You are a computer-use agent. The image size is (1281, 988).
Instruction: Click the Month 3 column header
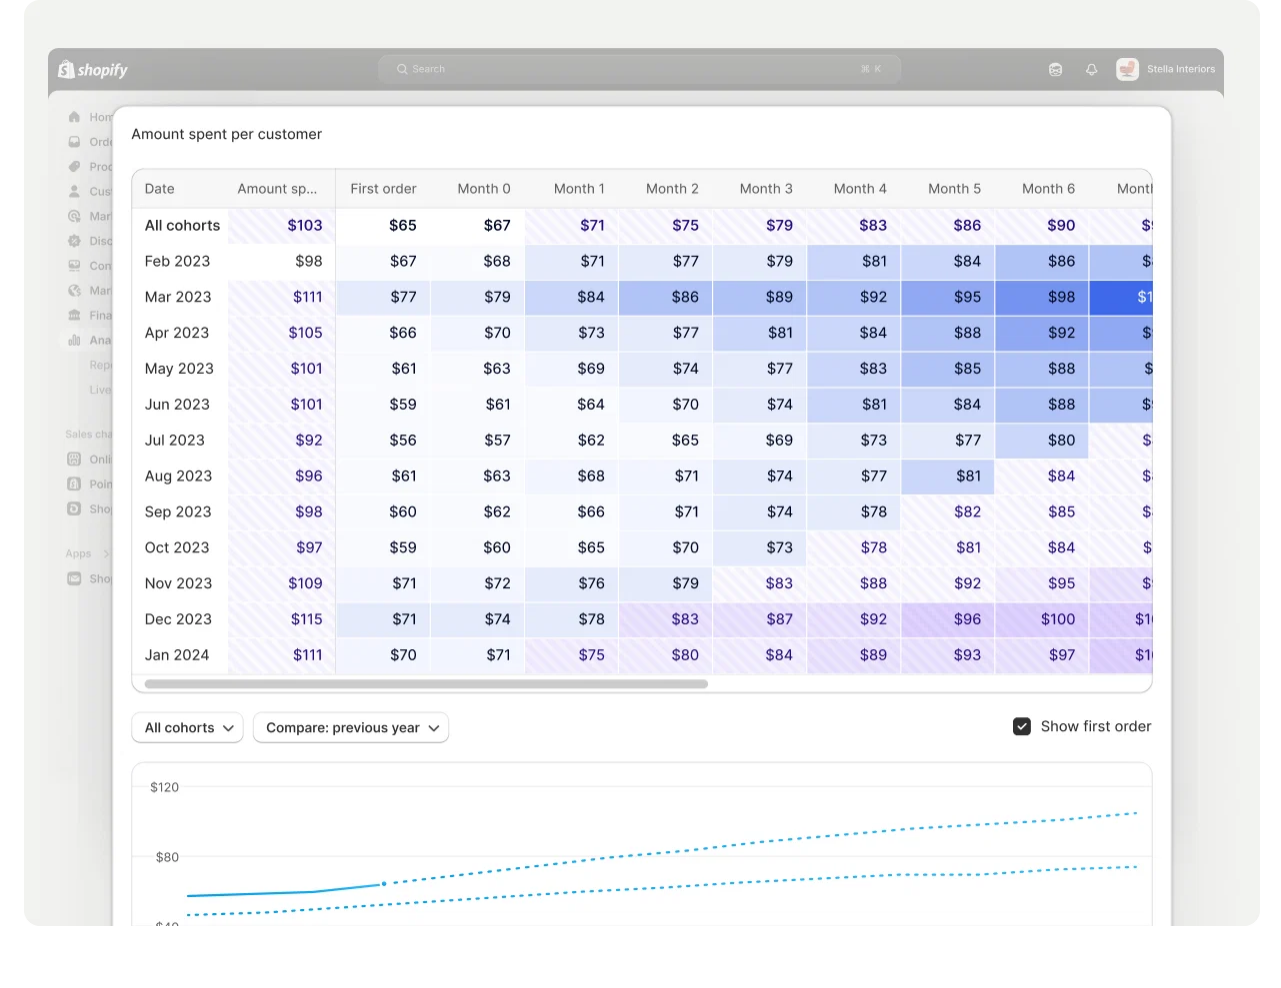coord(766,188)
